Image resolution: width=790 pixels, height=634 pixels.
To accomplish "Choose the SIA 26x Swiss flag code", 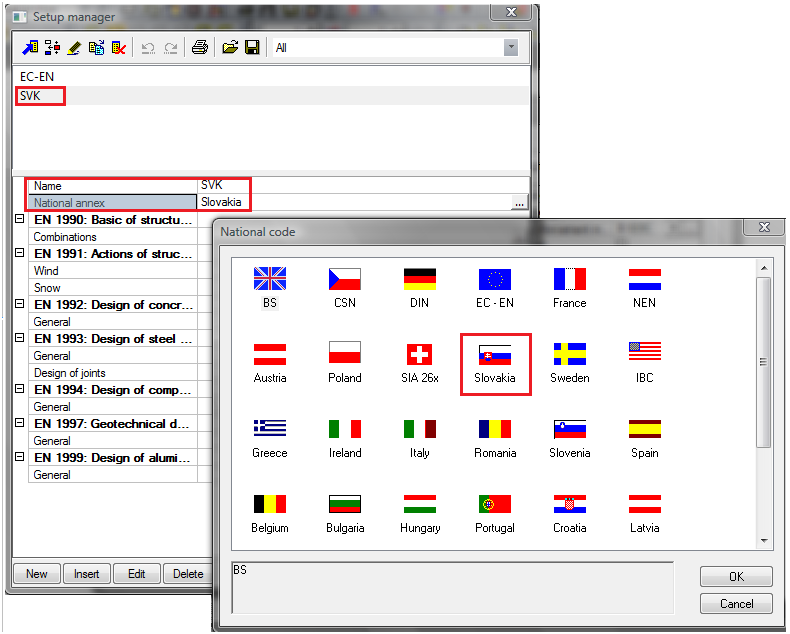I will coord(420,363).
